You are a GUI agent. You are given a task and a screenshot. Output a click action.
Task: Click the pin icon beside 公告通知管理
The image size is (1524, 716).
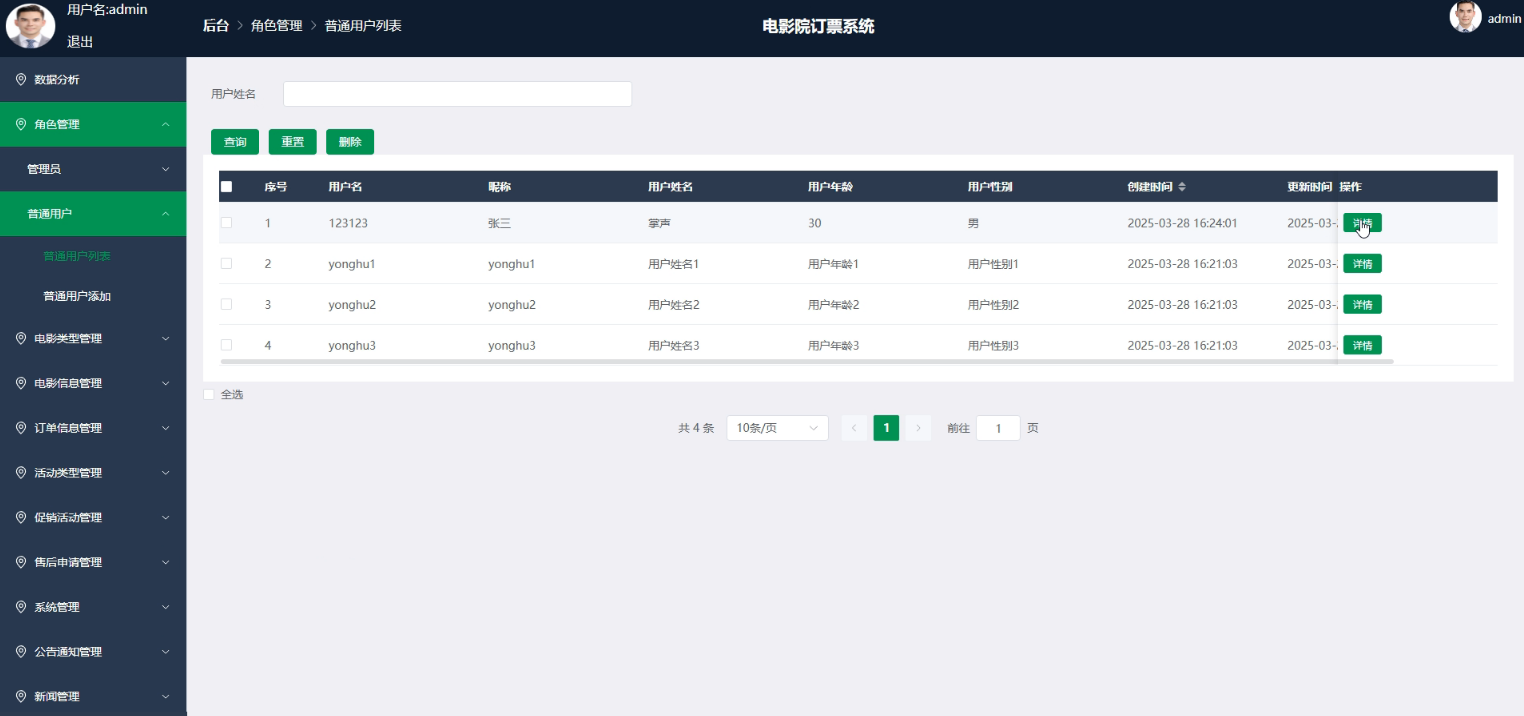[x=21, y=652]
